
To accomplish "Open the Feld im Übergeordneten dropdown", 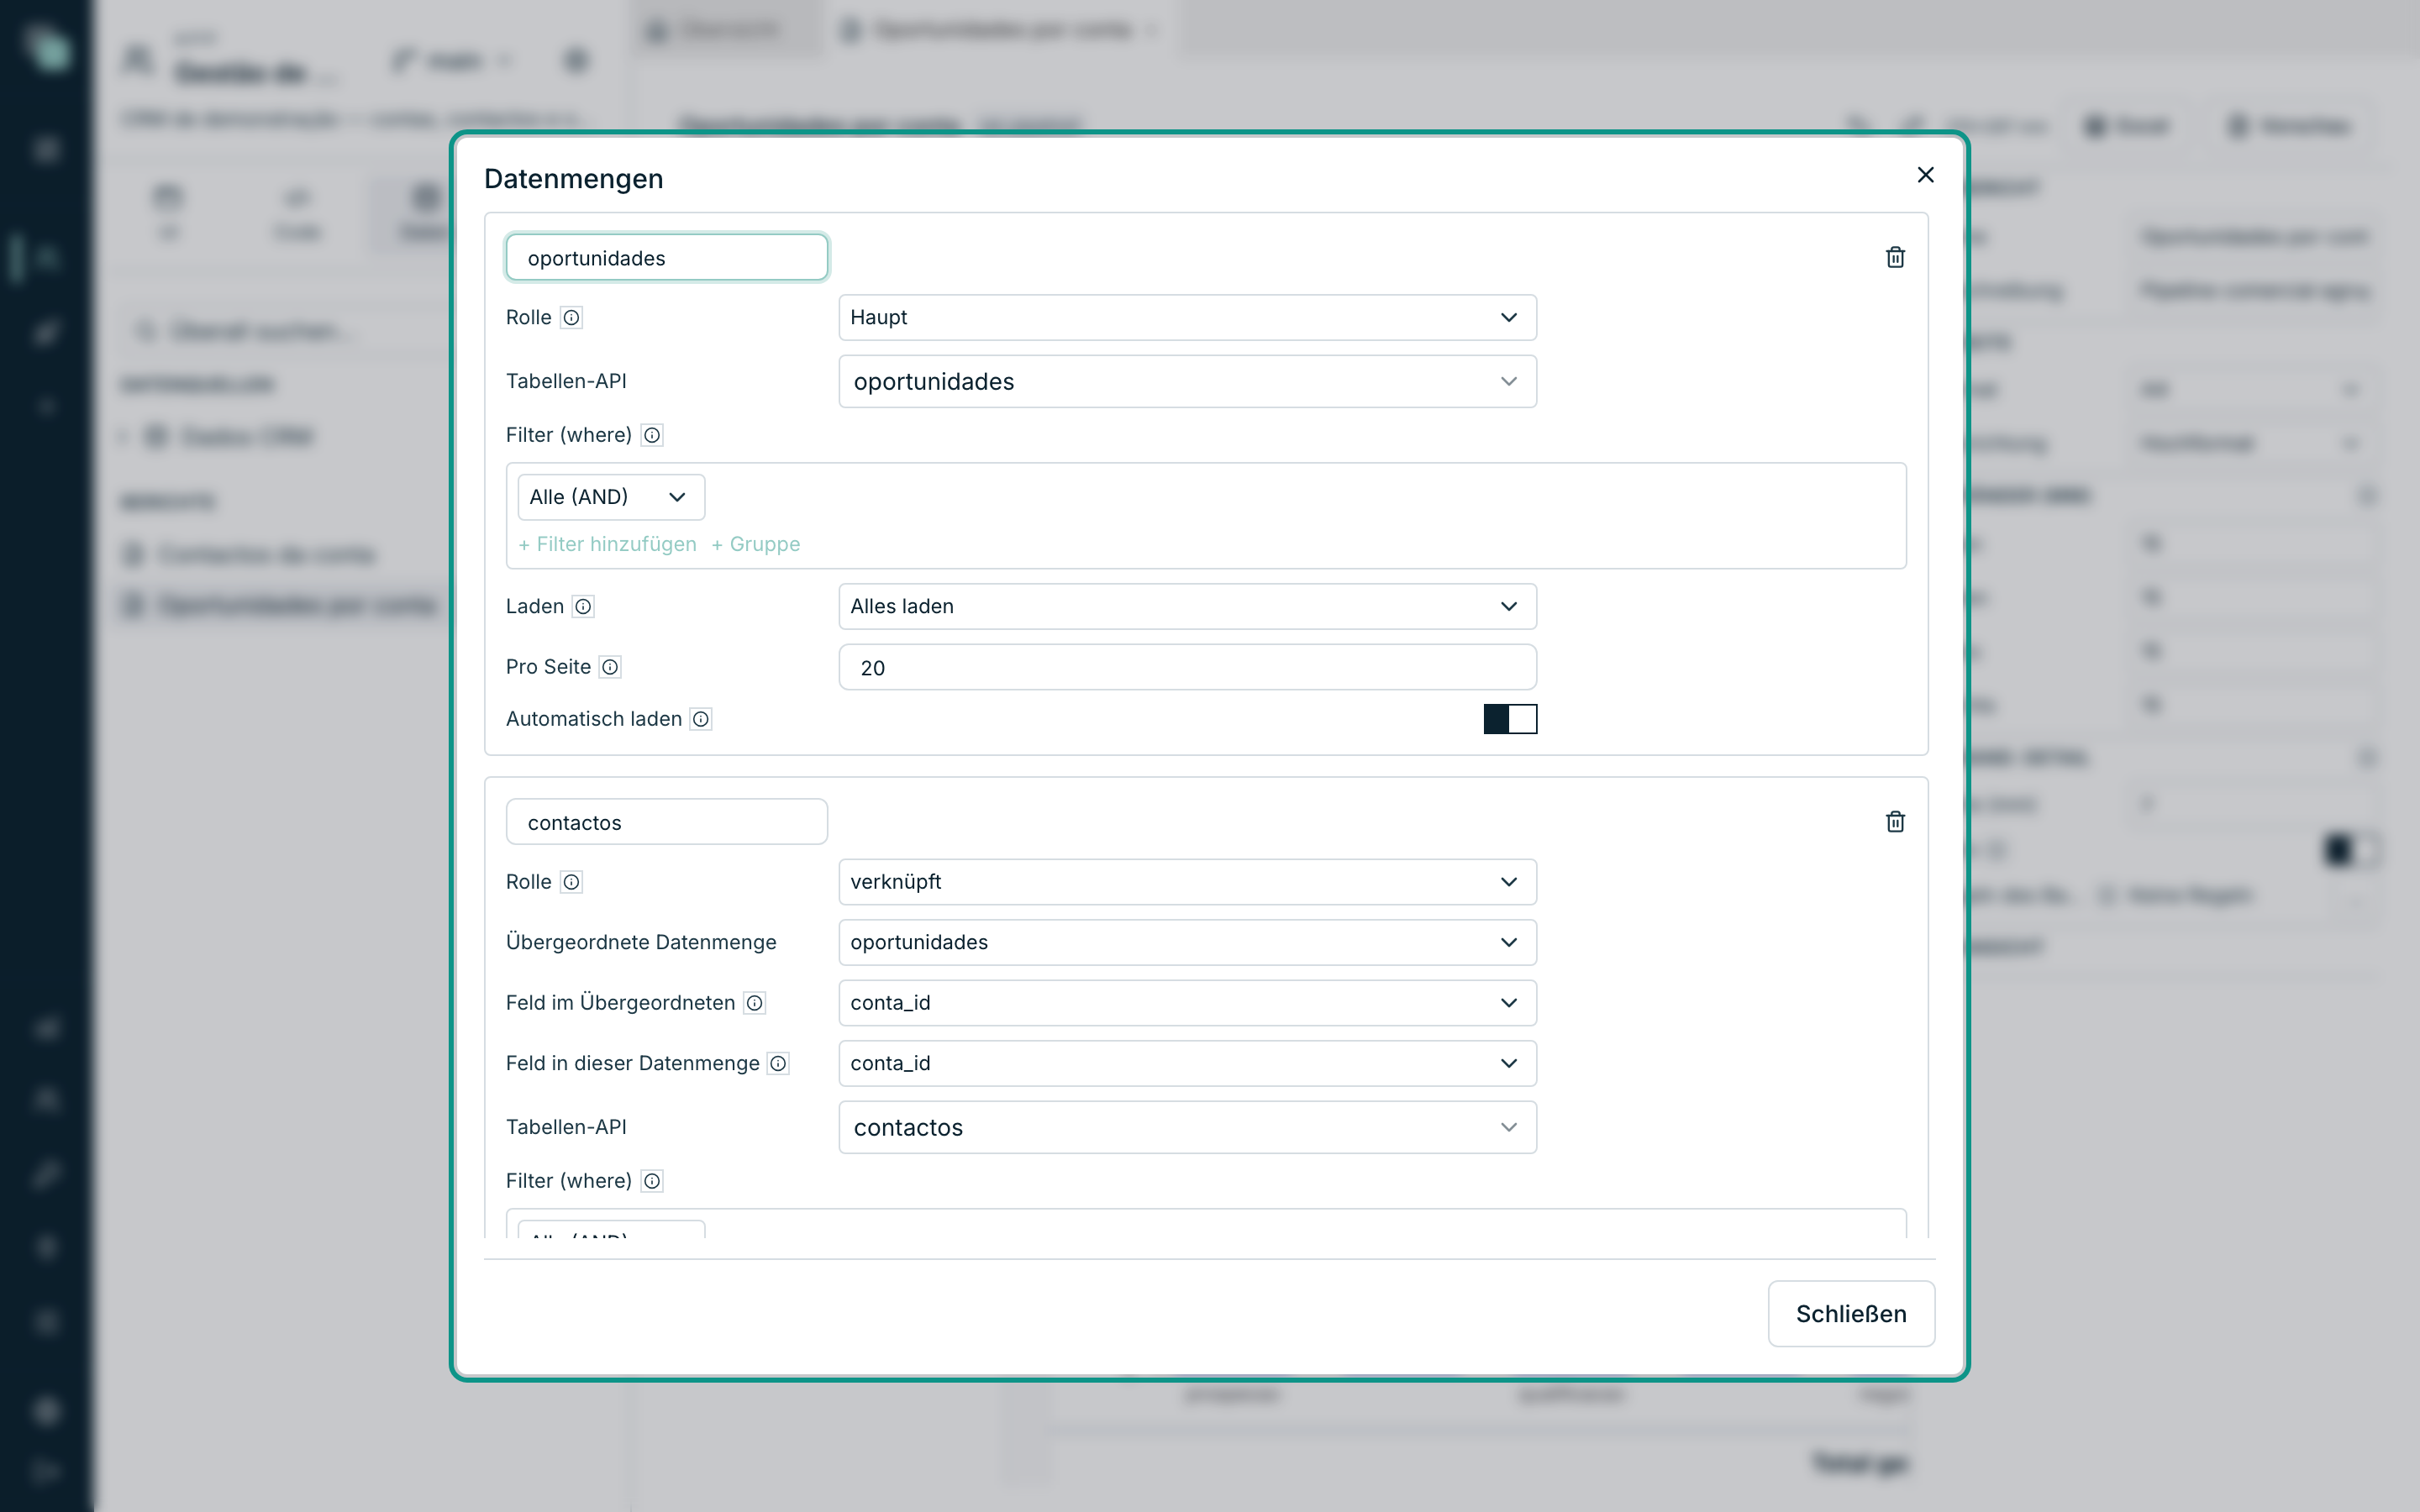I will (1187, 1003).
